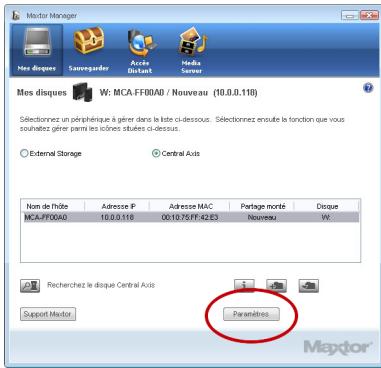Open Paramètres settings
This screenshot has width=381, height=368.
click(x=251, y=314)
